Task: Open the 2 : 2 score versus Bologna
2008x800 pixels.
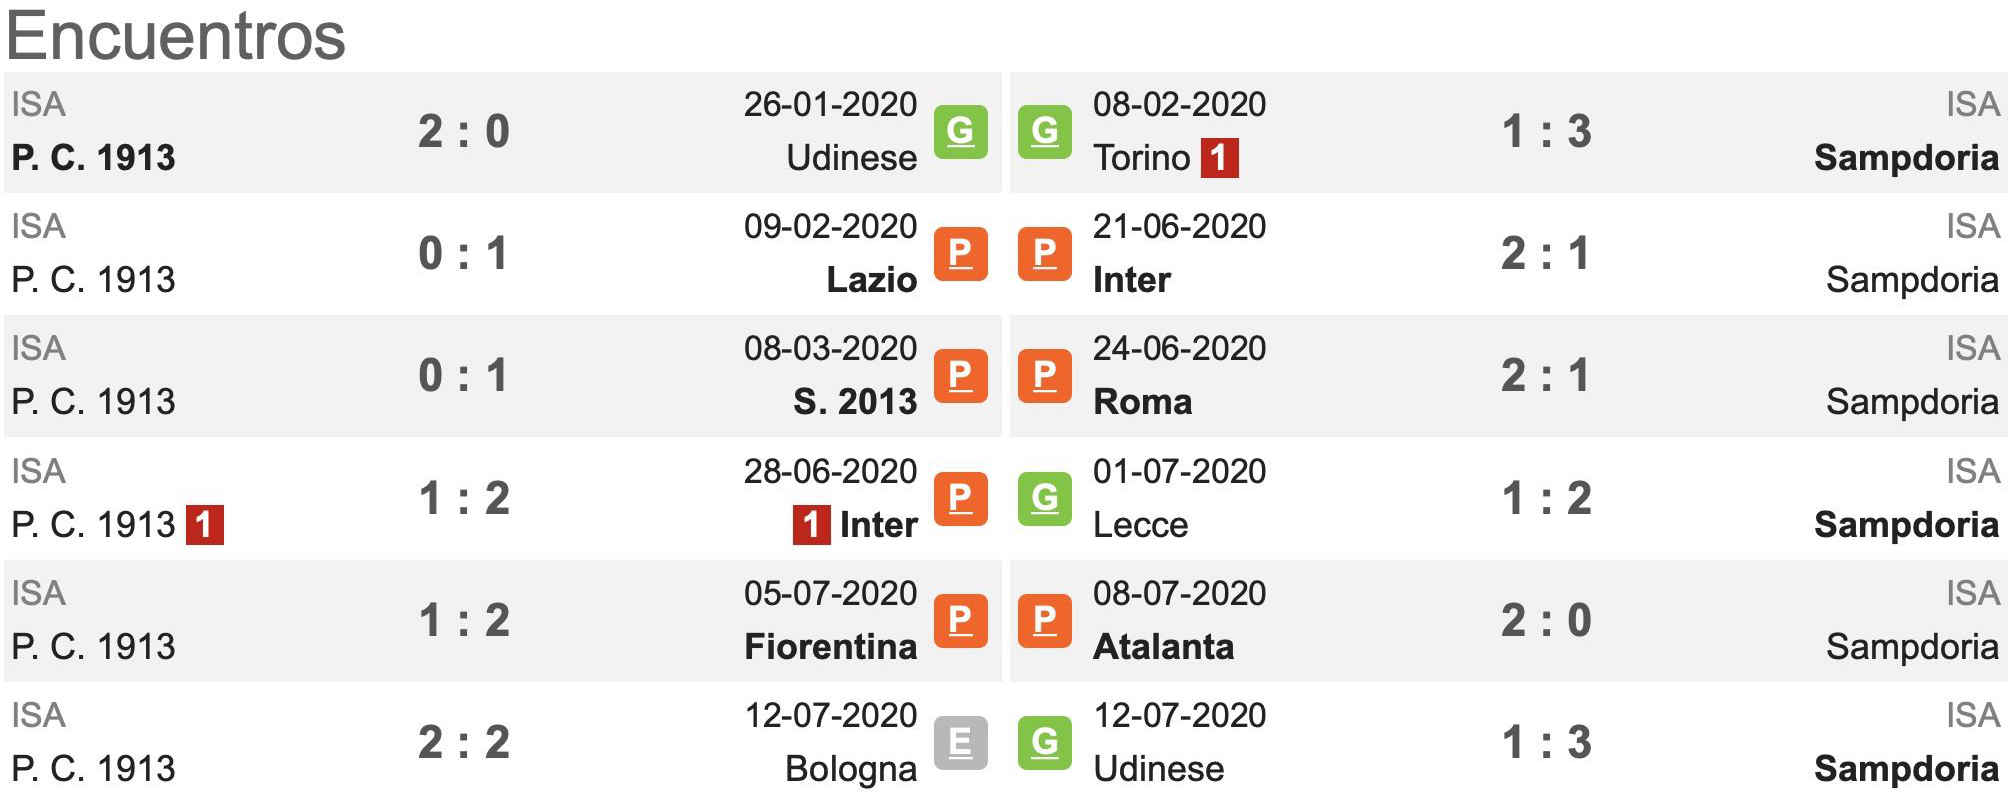Action: click(464, 743)
